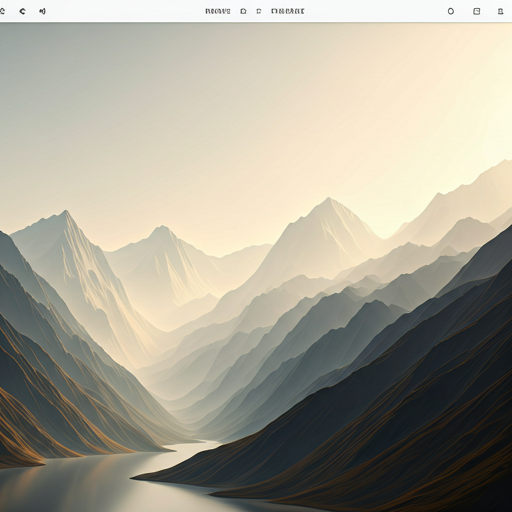Click the empty toolbar space between the left icons and center labels
Viewport: 512px width, 512px height.
125,11
